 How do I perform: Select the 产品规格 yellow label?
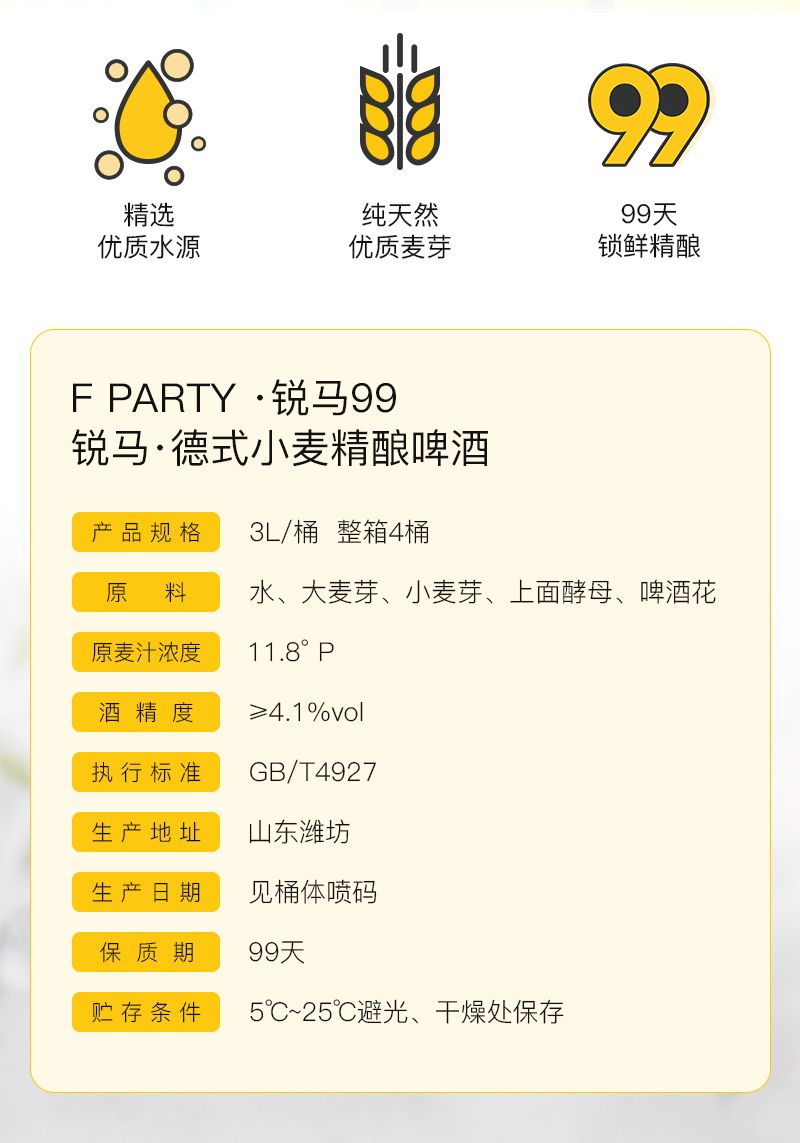click(146, 532)
